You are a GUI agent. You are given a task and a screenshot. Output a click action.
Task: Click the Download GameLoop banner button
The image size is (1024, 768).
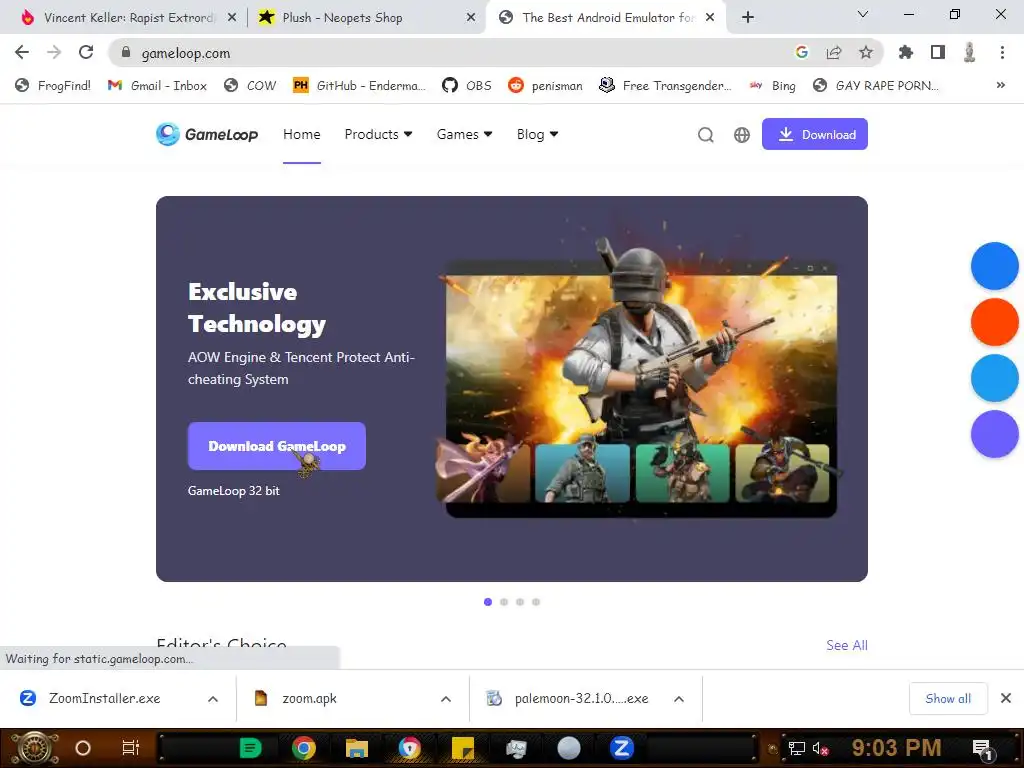[276, 446]
